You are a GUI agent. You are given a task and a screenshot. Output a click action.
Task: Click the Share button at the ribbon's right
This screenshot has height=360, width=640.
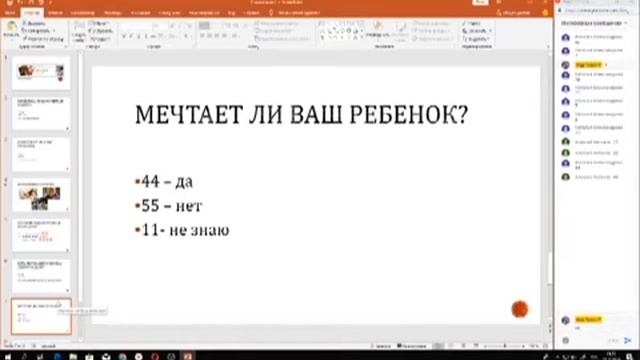(513, 13)
